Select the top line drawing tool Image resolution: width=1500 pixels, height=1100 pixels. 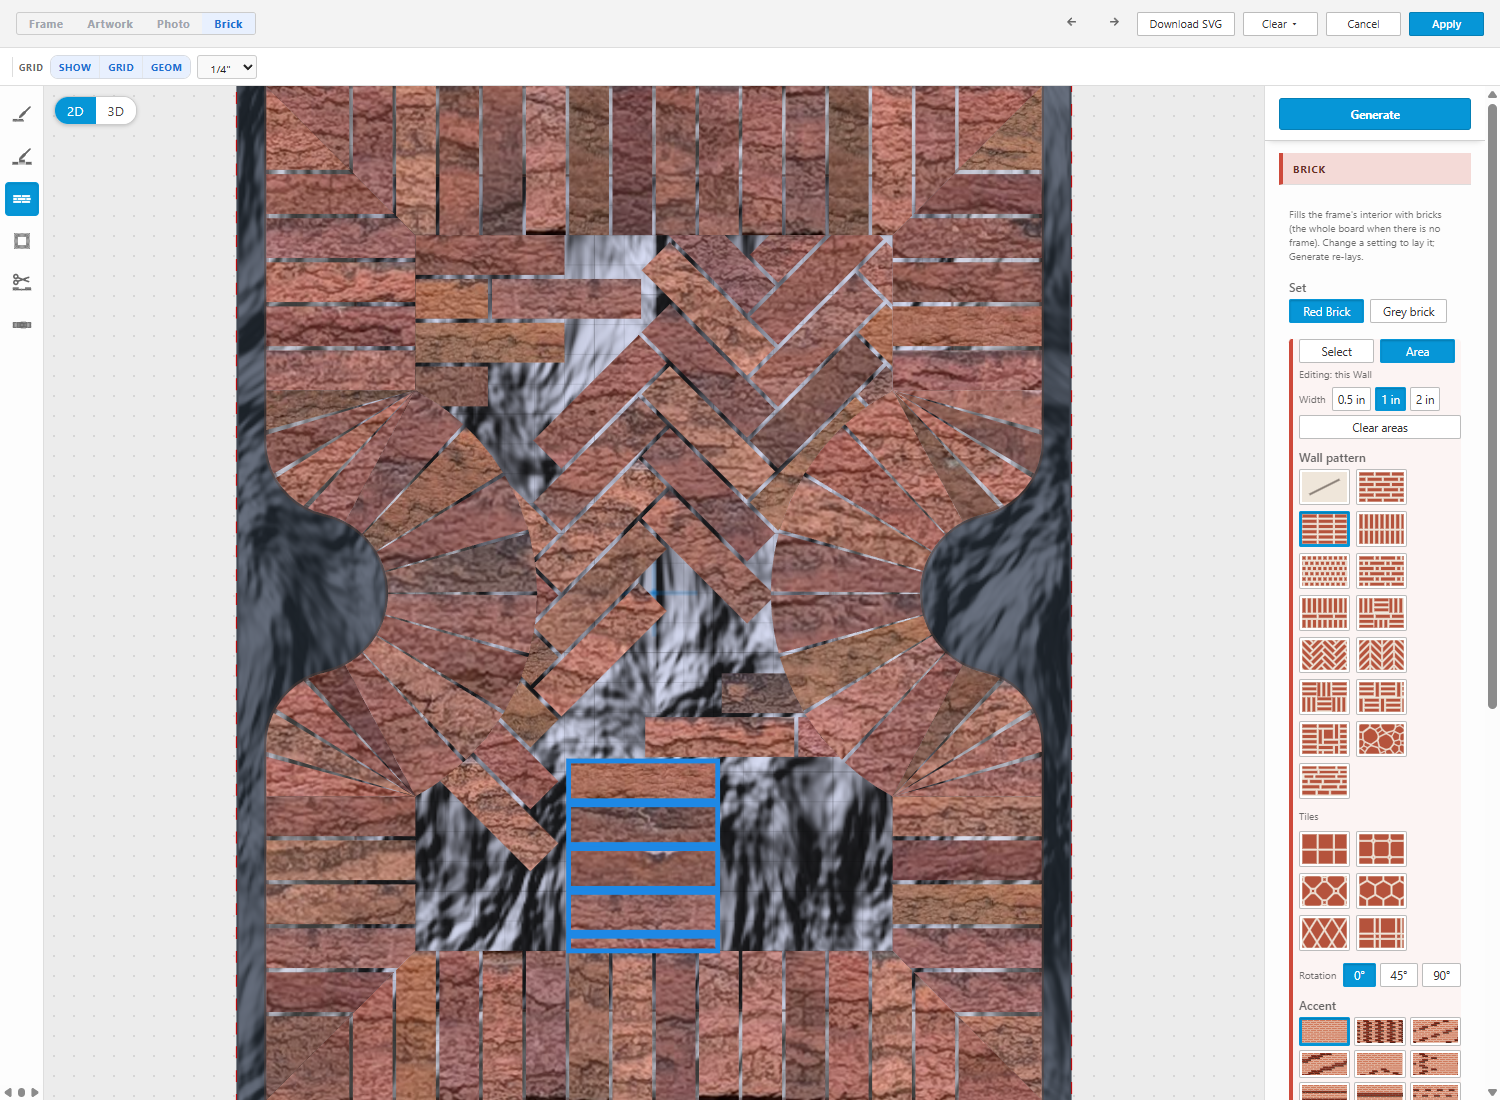[x=22, y=115]
